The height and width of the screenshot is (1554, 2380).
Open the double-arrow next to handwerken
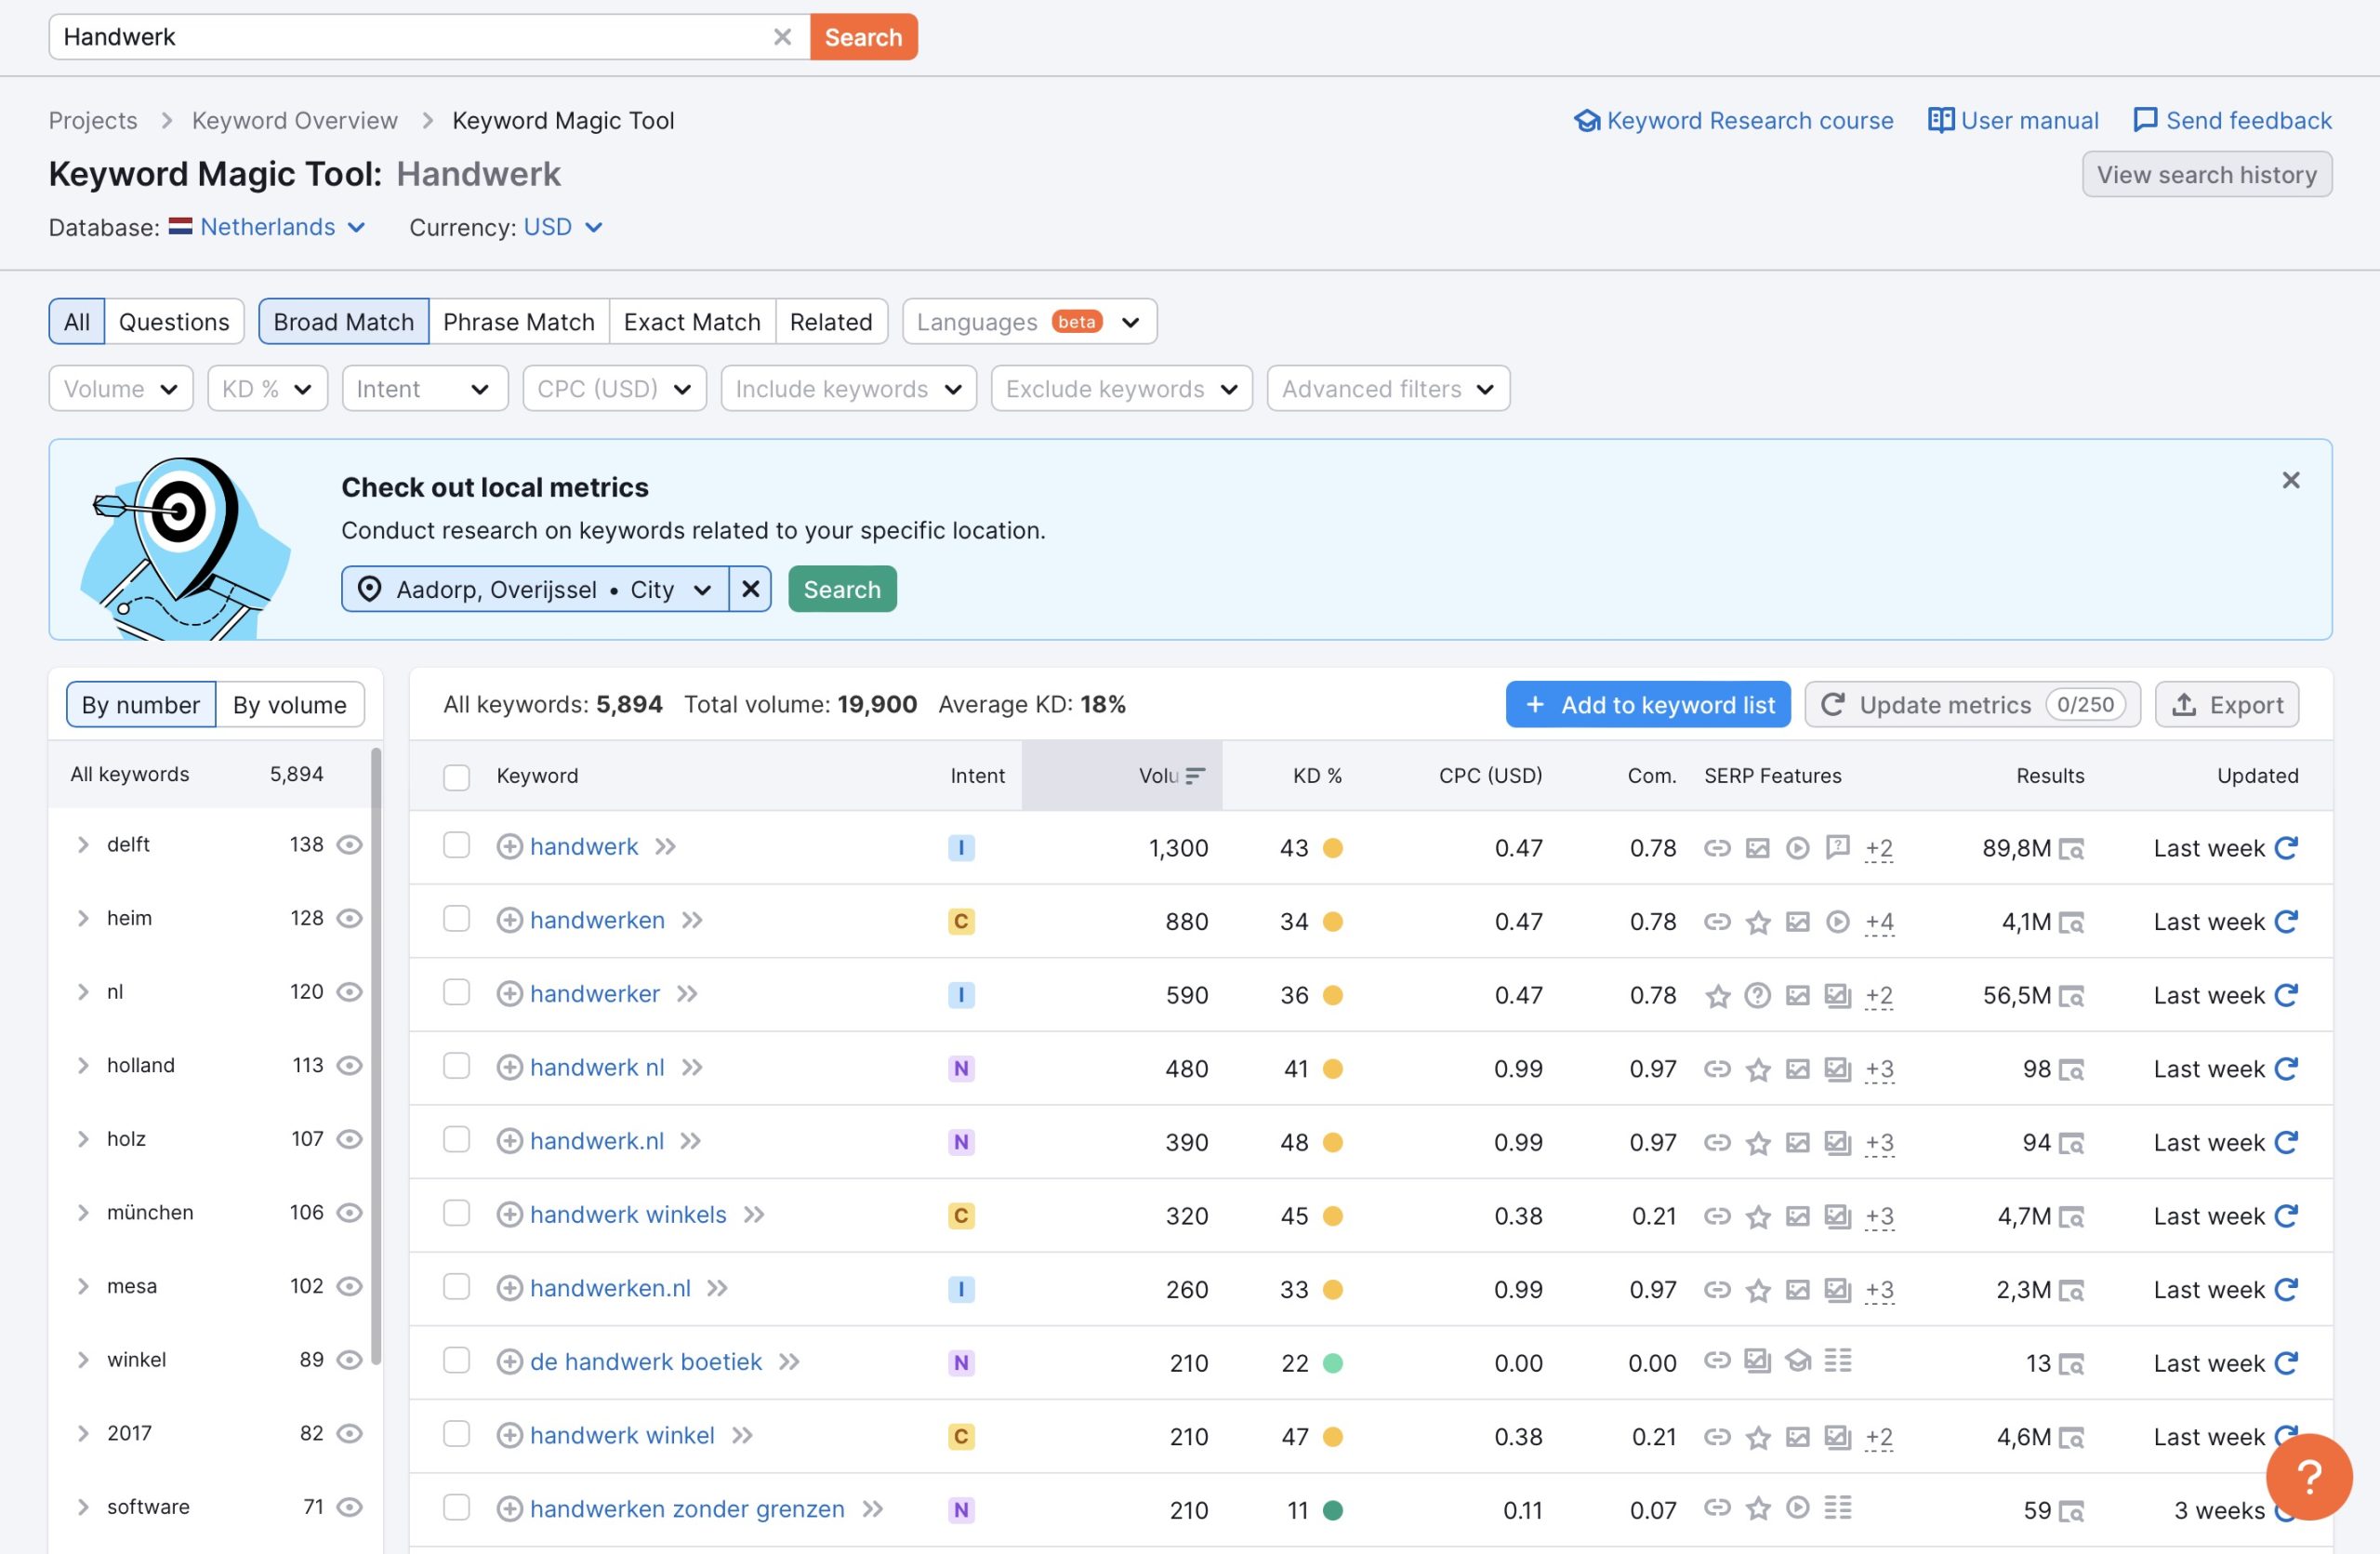692,920
